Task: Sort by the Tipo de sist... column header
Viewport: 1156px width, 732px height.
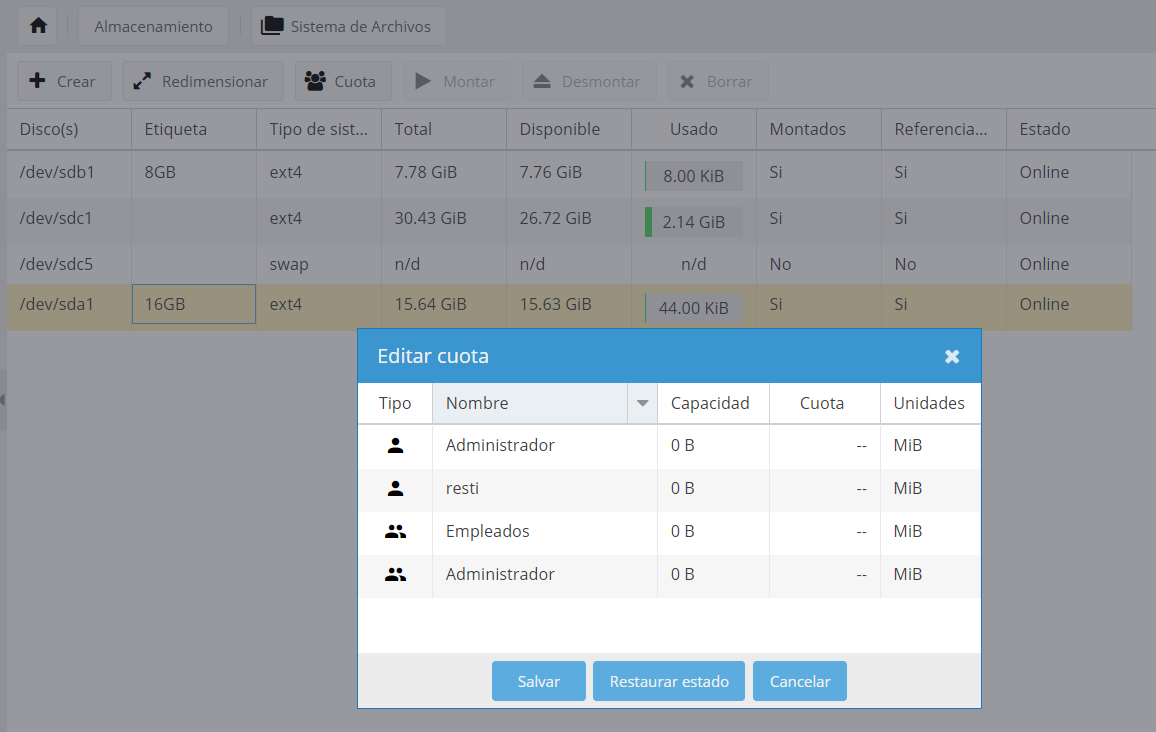Action: [318, 129]
